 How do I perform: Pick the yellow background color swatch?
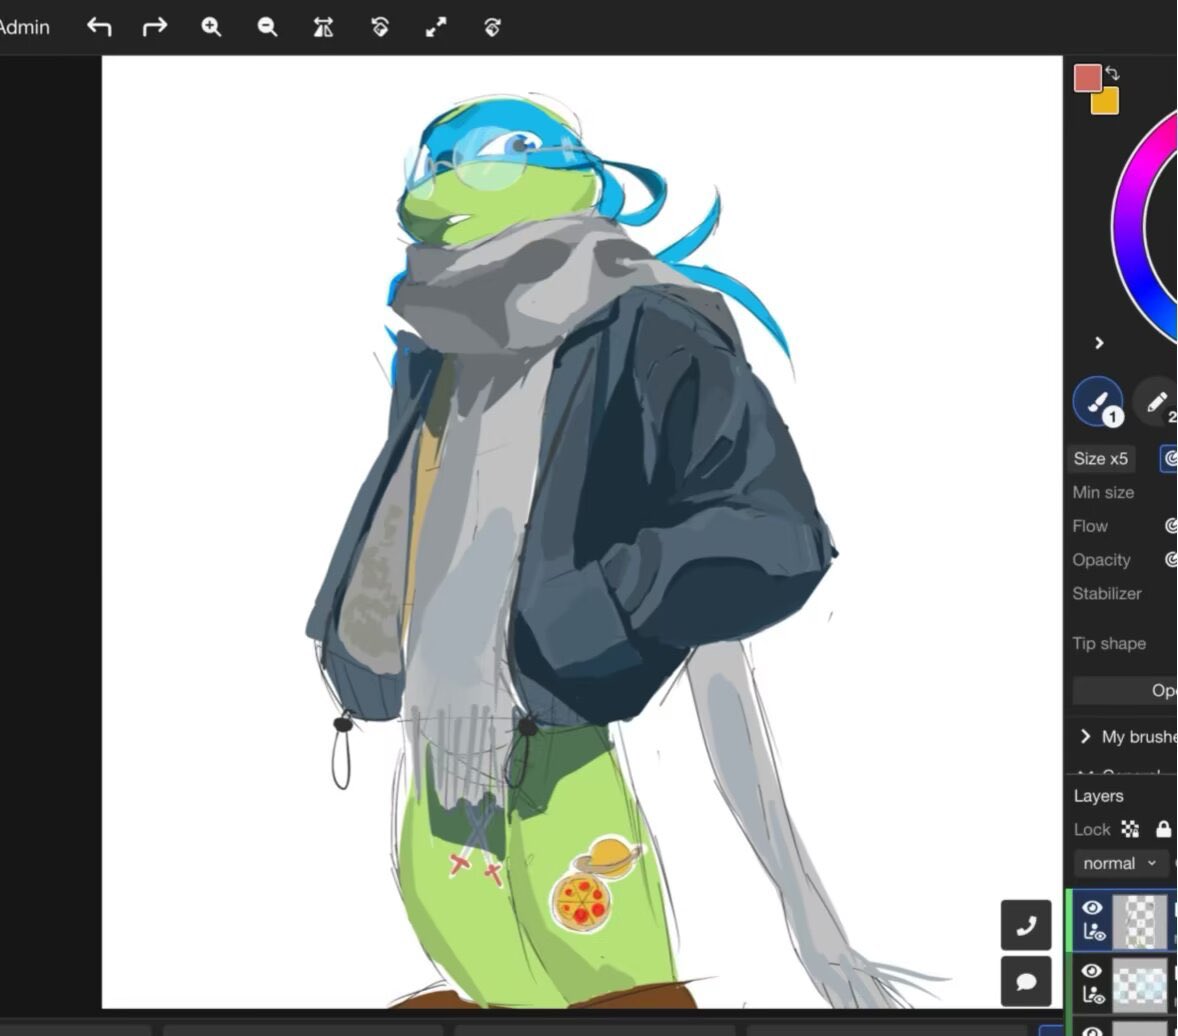tap(1105, 101)
